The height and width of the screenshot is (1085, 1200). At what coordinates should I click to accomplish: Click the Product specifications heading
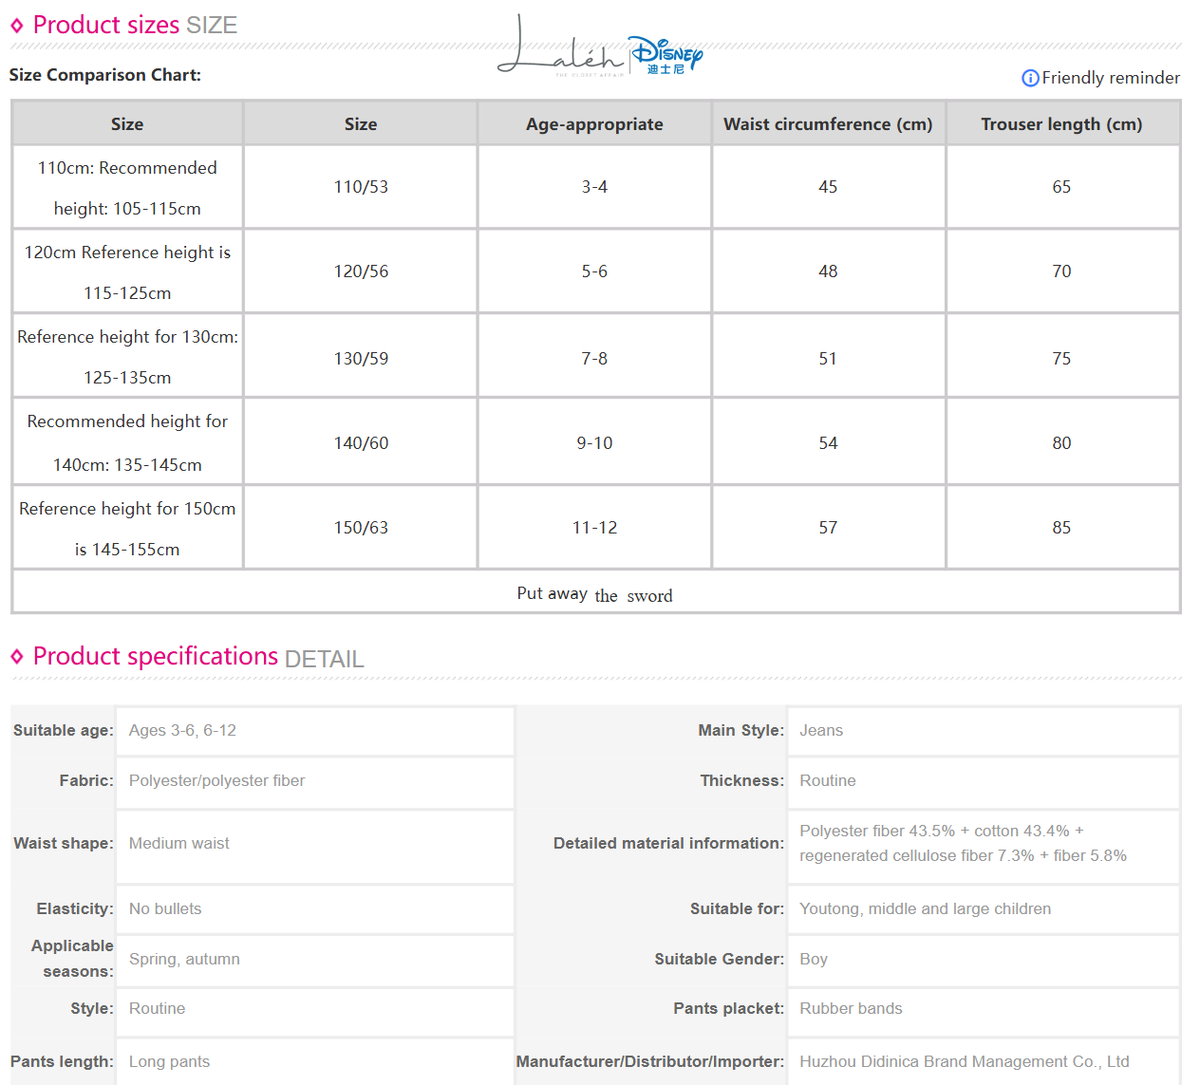point(198,657)
